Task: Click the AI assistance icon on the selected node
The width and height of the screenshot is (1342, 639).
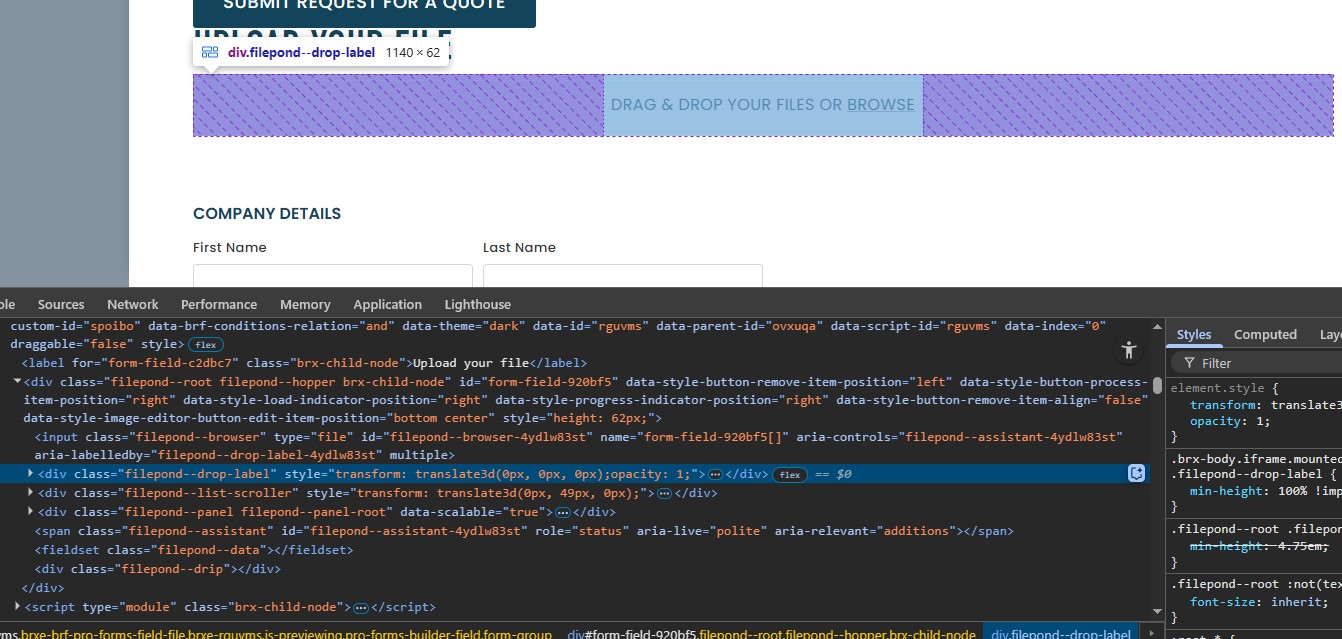Action: pyautogui.click(x=1136, y=473)
